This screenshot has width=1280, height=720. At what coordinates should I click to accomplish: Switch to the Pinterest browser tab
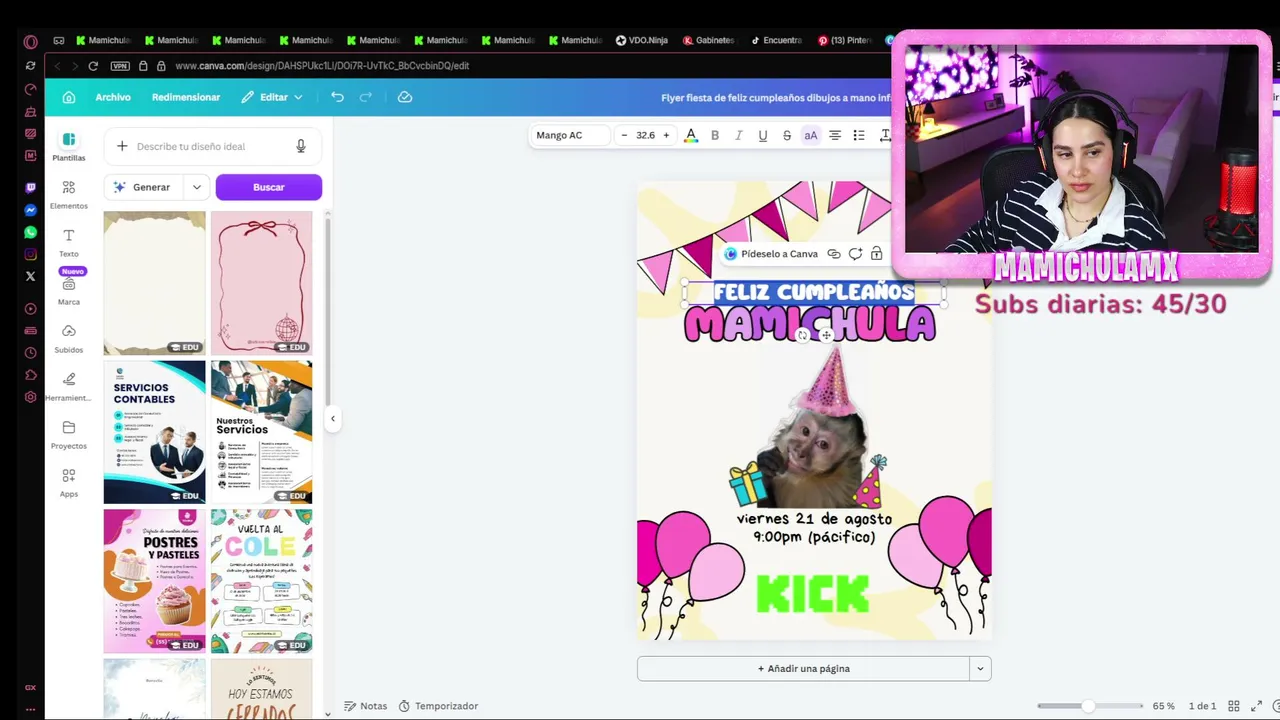[x=845, y=40]
